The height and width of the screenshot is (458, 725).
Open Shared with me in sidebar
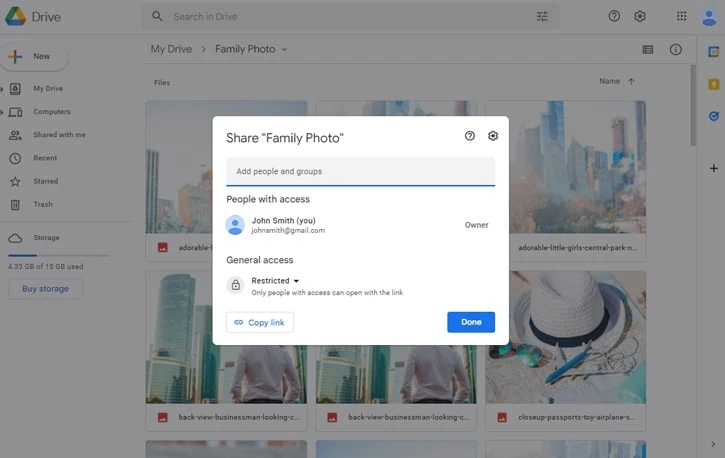click(x=59, y=134)
